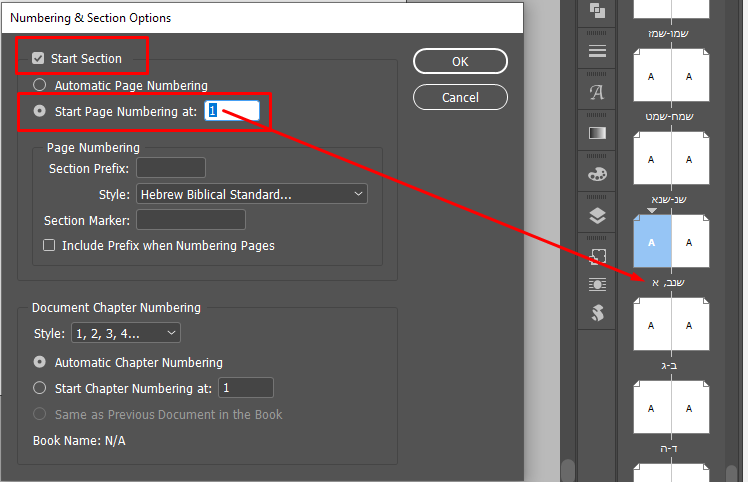This screenshot has width=748, height=482.
Task: Select the left page of spread שמח-שמט
Action: (652, 76)
